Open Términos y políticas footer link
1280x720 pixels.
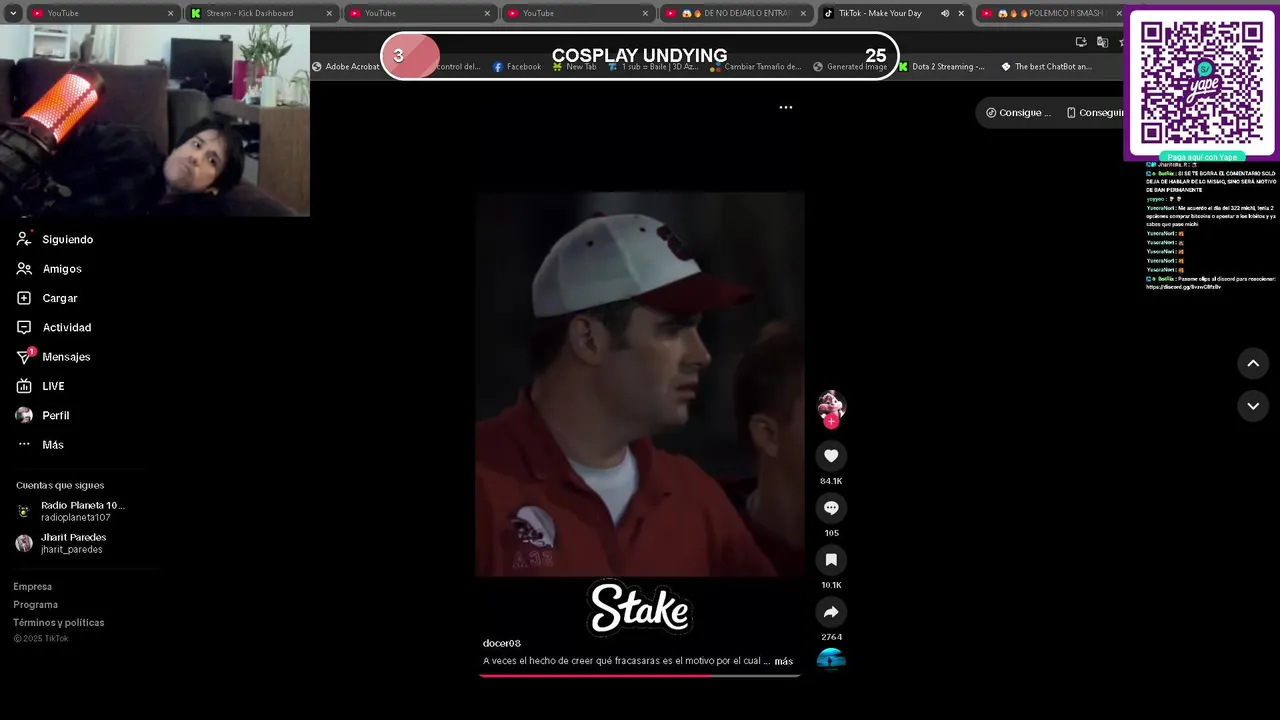click(59, 623)
